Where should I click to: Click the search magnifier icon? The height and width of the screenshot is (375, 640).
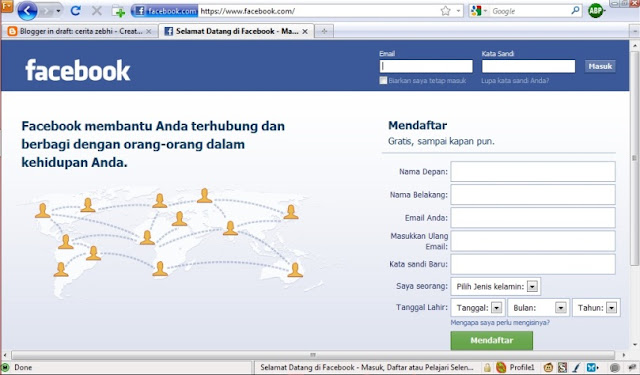575,11
